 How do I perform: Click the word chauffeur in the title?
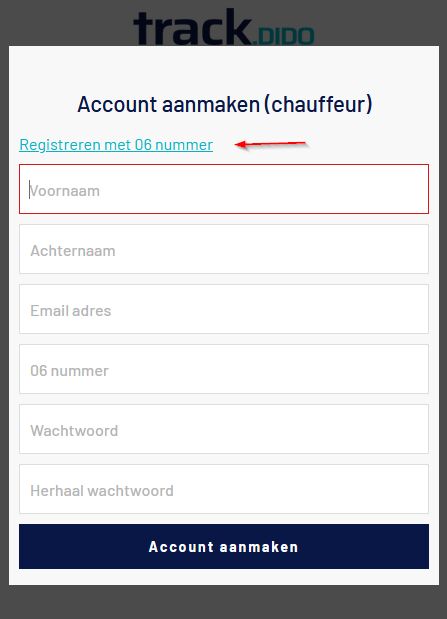click(318, 105)
